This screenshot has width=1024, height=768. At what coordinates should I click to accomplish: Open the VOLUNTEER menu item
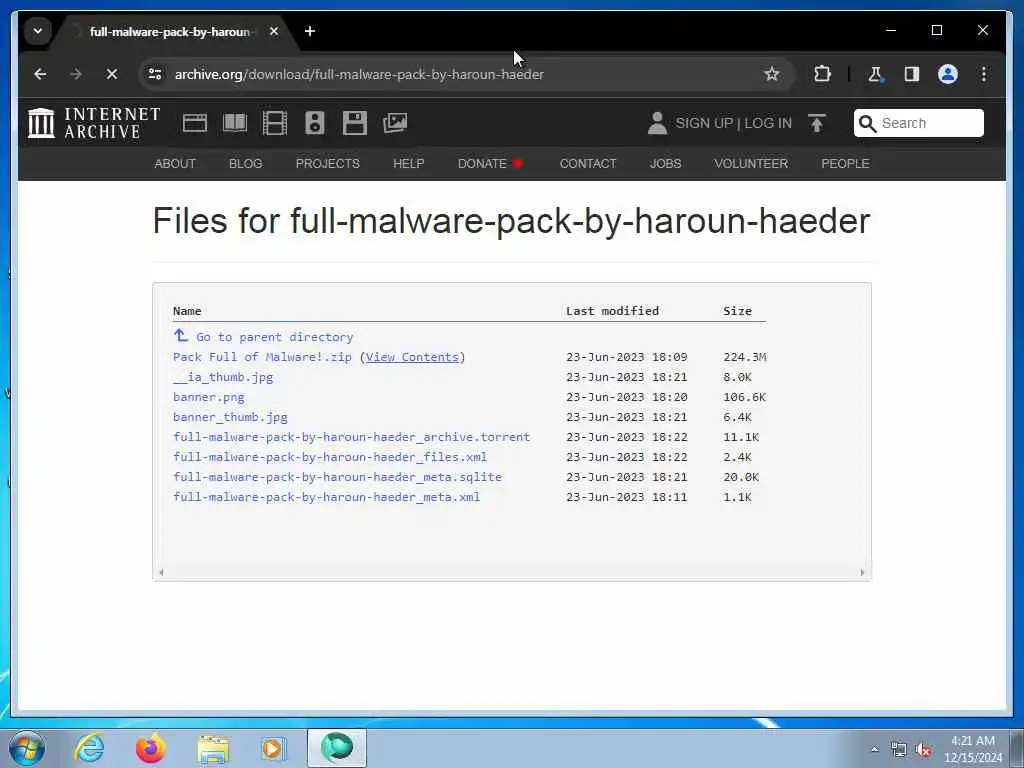[x=751, y=164]
